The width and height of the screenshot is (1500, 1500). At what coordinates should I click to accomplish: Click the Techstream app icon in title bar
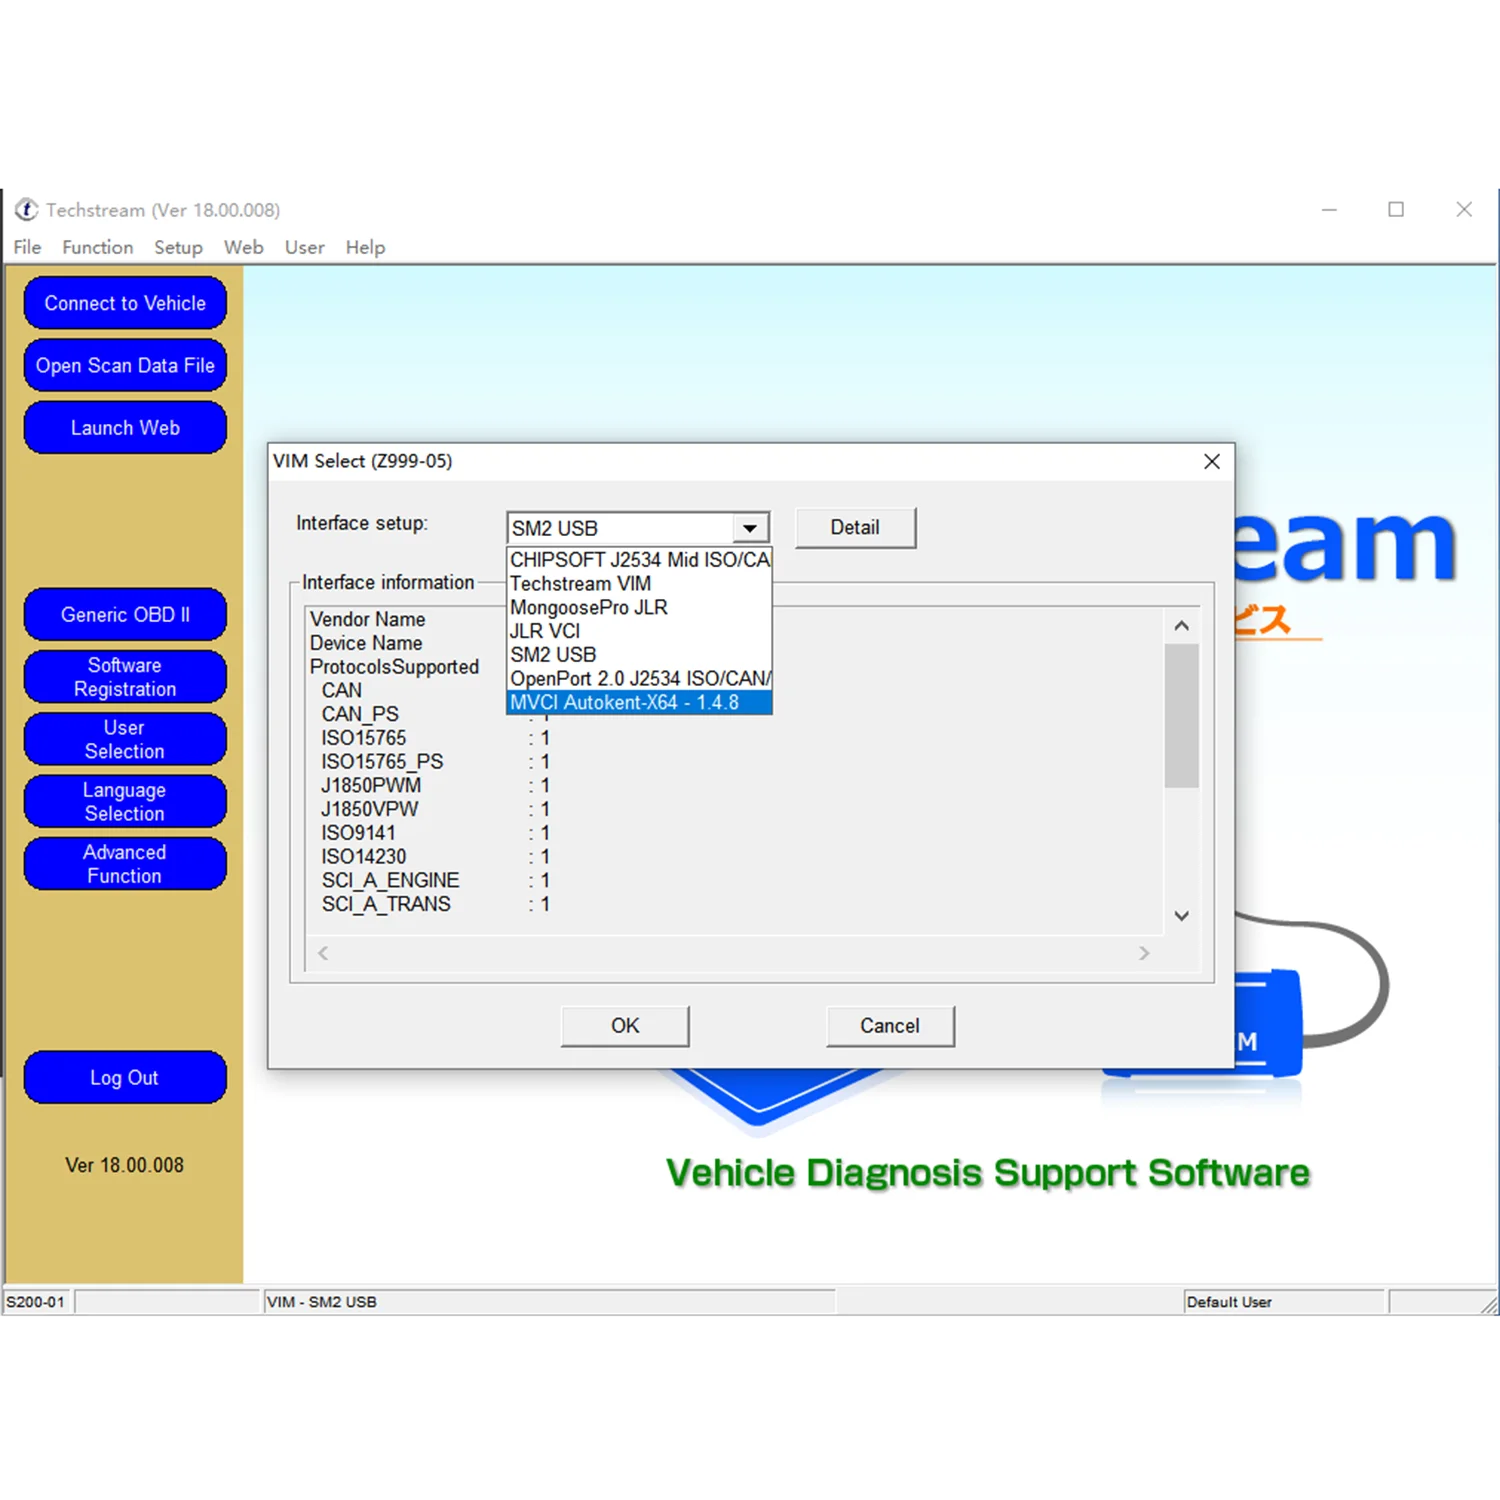[x=26, y=210]
